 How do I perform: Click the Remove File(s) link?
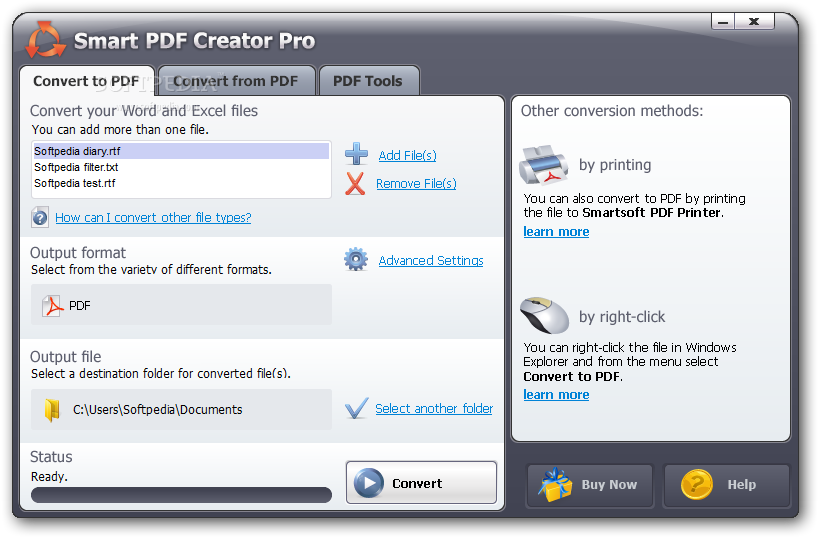coord(416,184)
